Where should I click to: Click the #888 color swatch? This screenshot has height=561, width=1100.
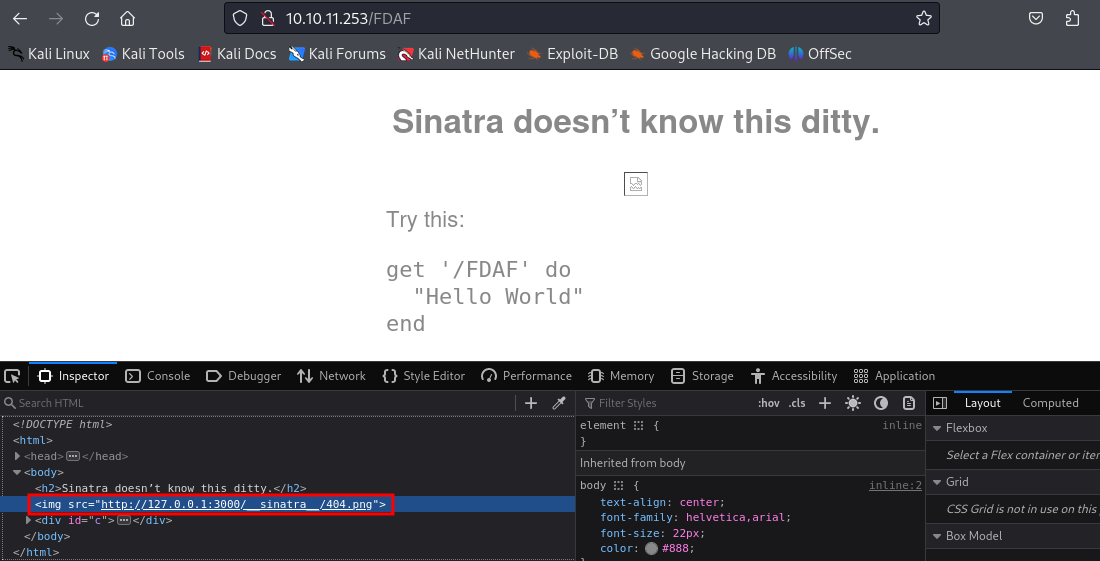pos(651,549)
